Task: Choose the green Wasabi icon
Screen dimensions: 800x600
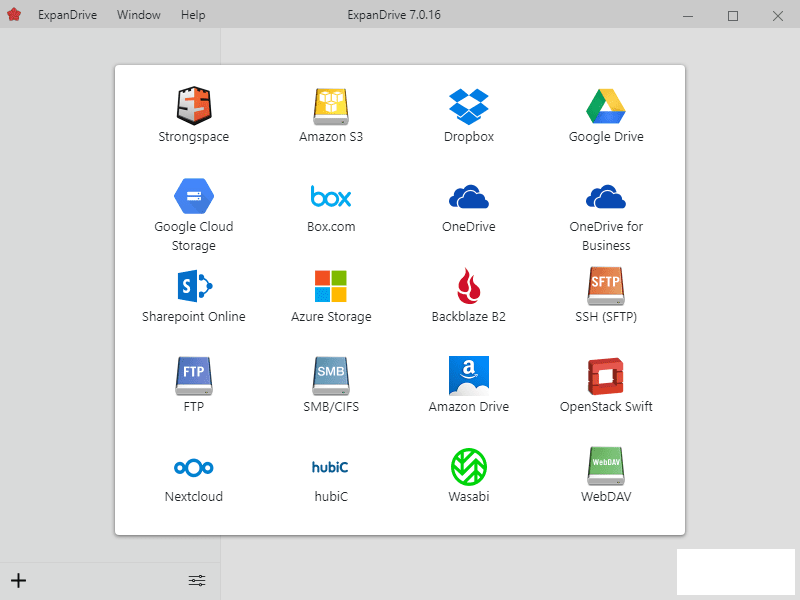Action: (x=469, y=467)
